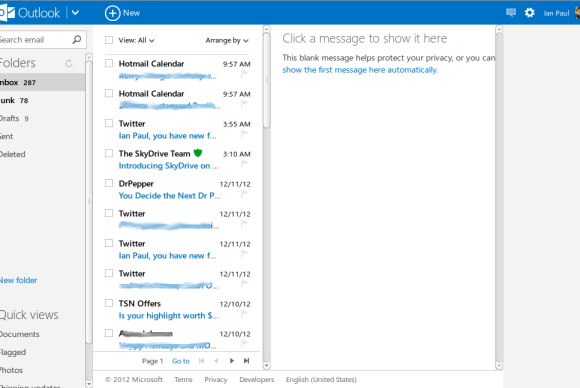Open the Developers footer link

(x=257, y=379)
